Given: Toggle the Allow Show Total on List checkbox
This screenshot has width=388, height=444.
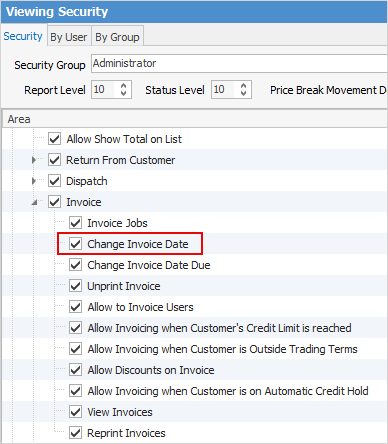Looking at the screenshot, I should [54, 139].
